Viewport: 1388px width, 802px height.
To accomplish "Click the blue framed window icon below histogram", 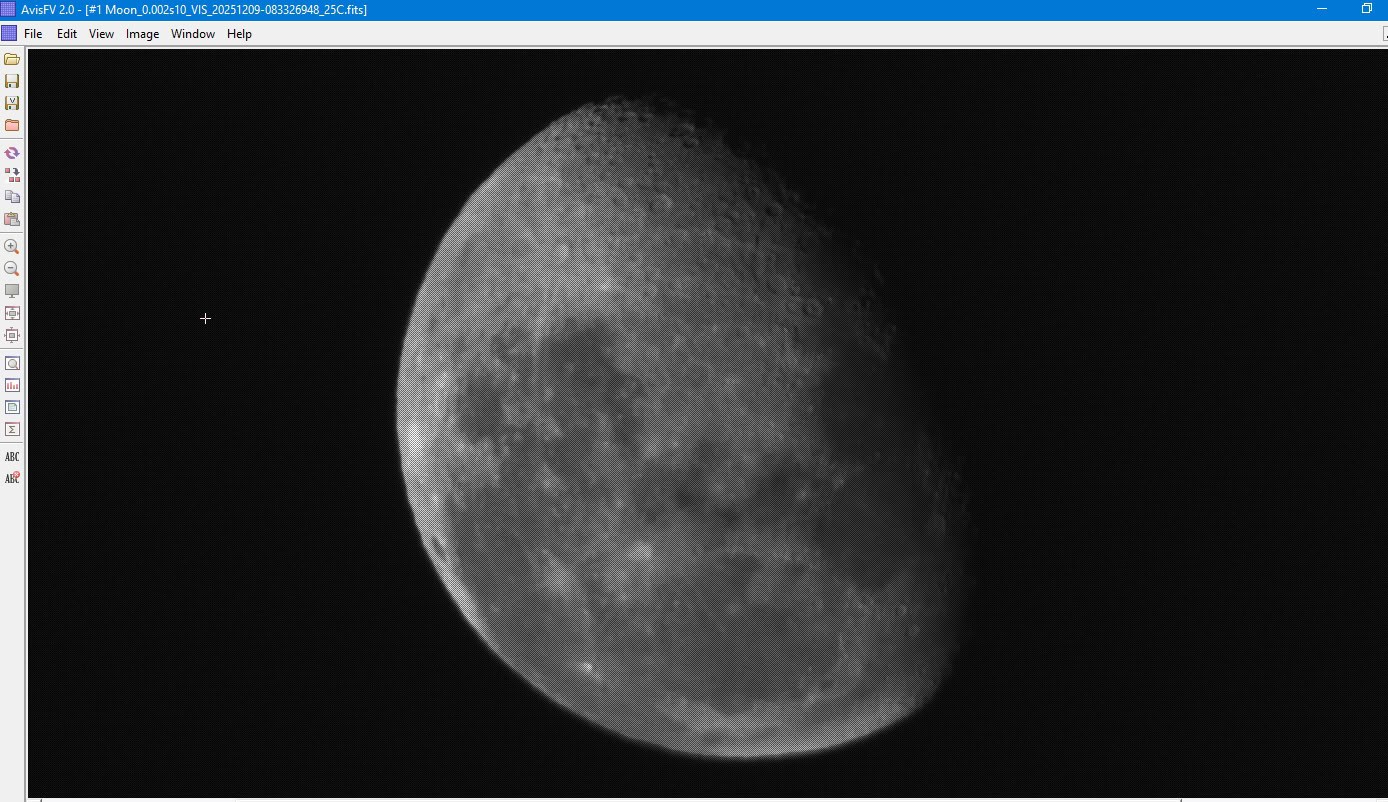I will pos(12,407).
